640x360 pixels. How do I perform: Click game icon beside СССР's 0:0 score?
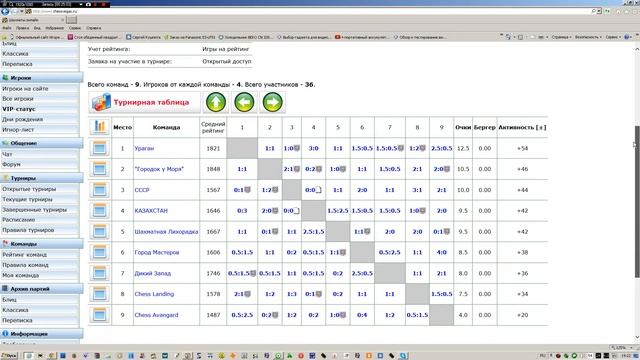click(319, 190)
